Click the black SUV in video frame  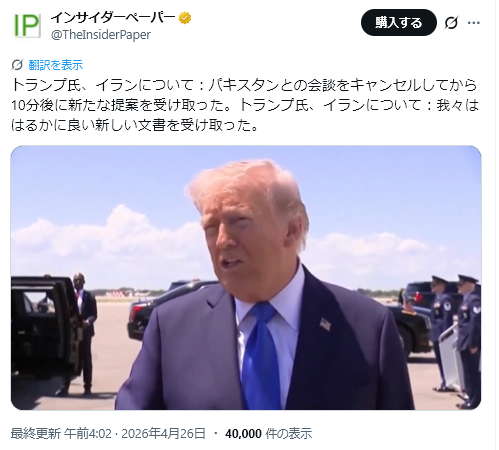[x=45, y=328]
